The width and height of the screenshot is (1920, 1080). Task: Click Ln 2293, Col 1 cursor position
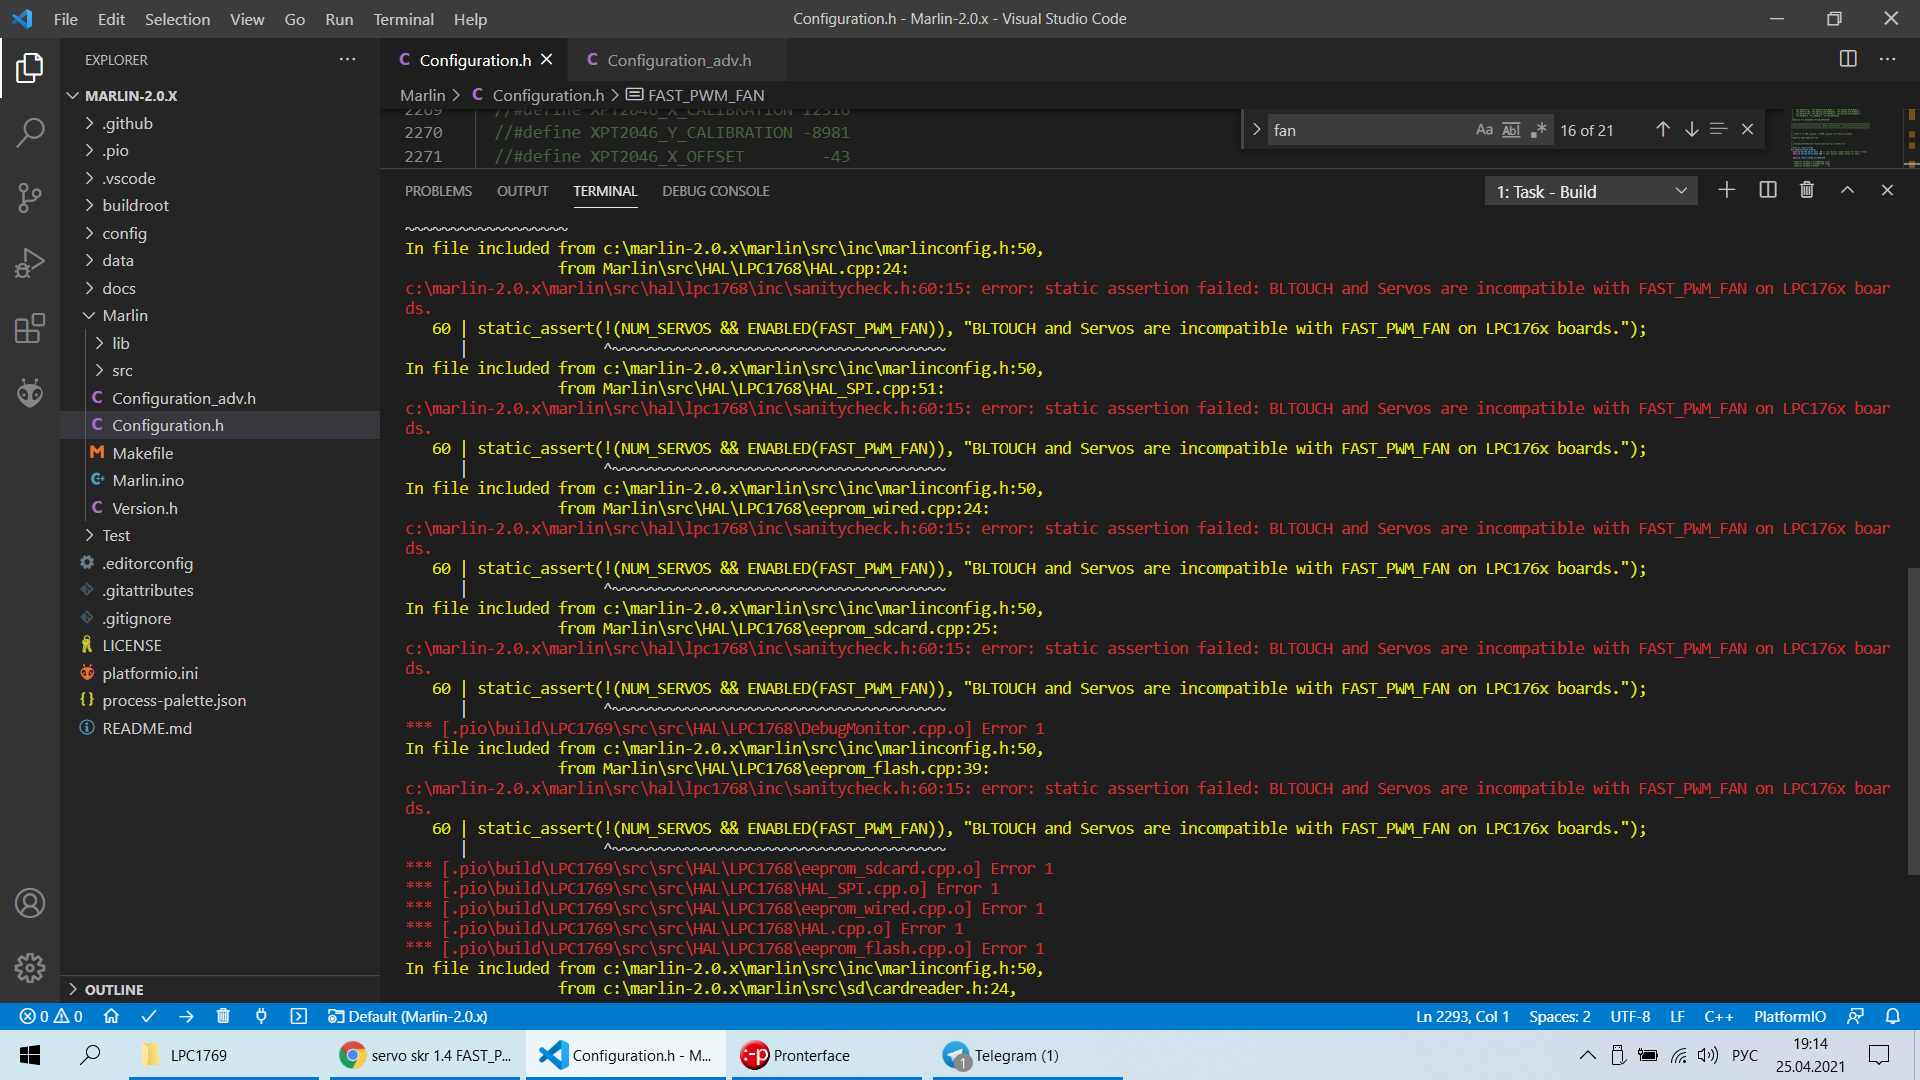coord(1462,1016)
